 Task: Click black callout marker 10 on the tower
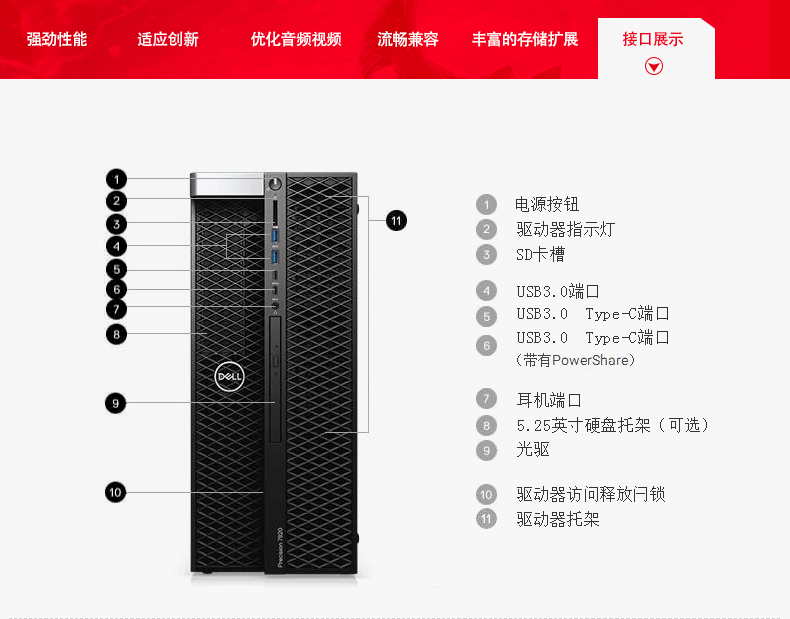coord(115,493)
